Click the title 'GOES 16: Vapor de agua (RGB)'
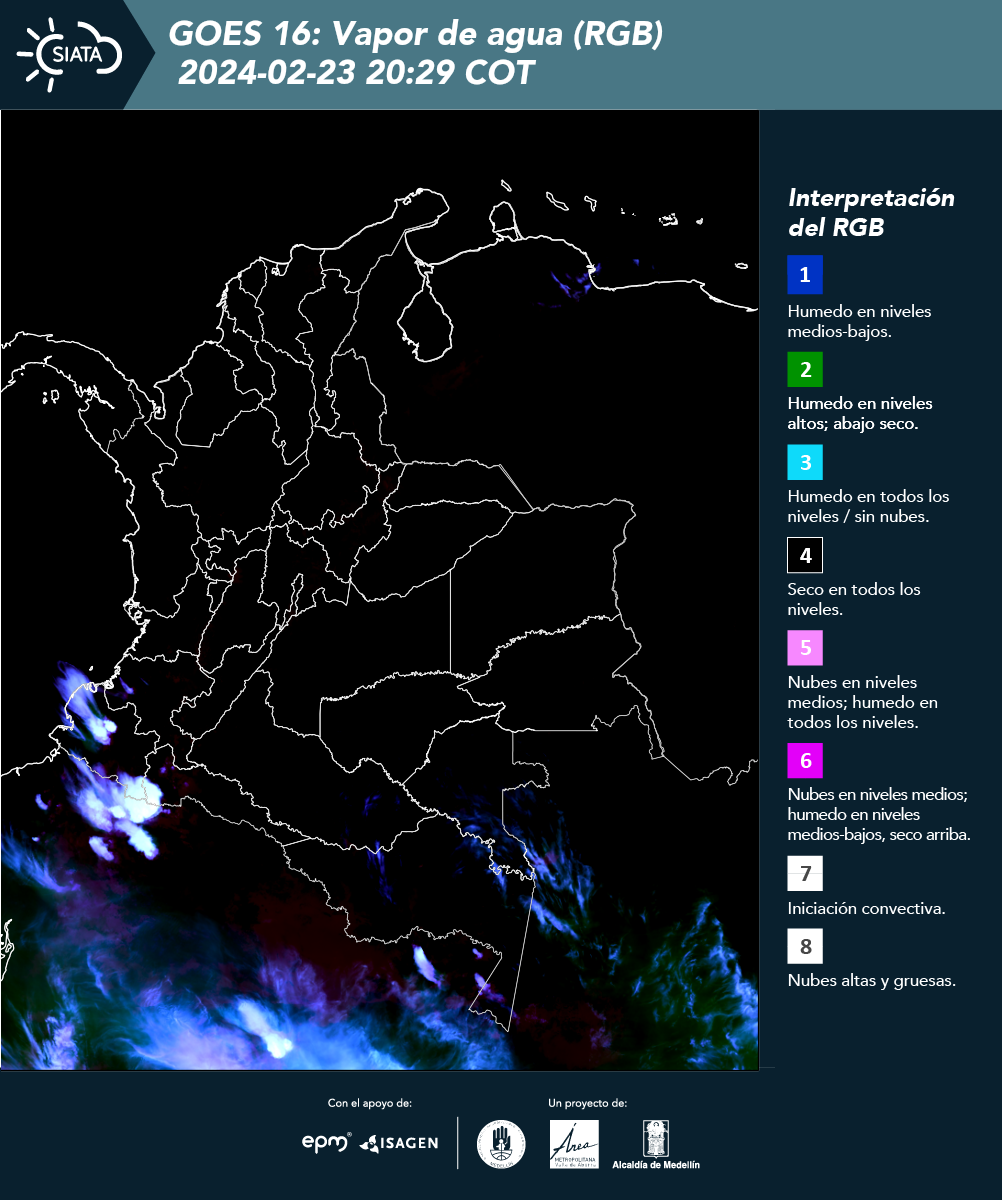Viewport: 1002px width, 1200px height. point(416,35)
